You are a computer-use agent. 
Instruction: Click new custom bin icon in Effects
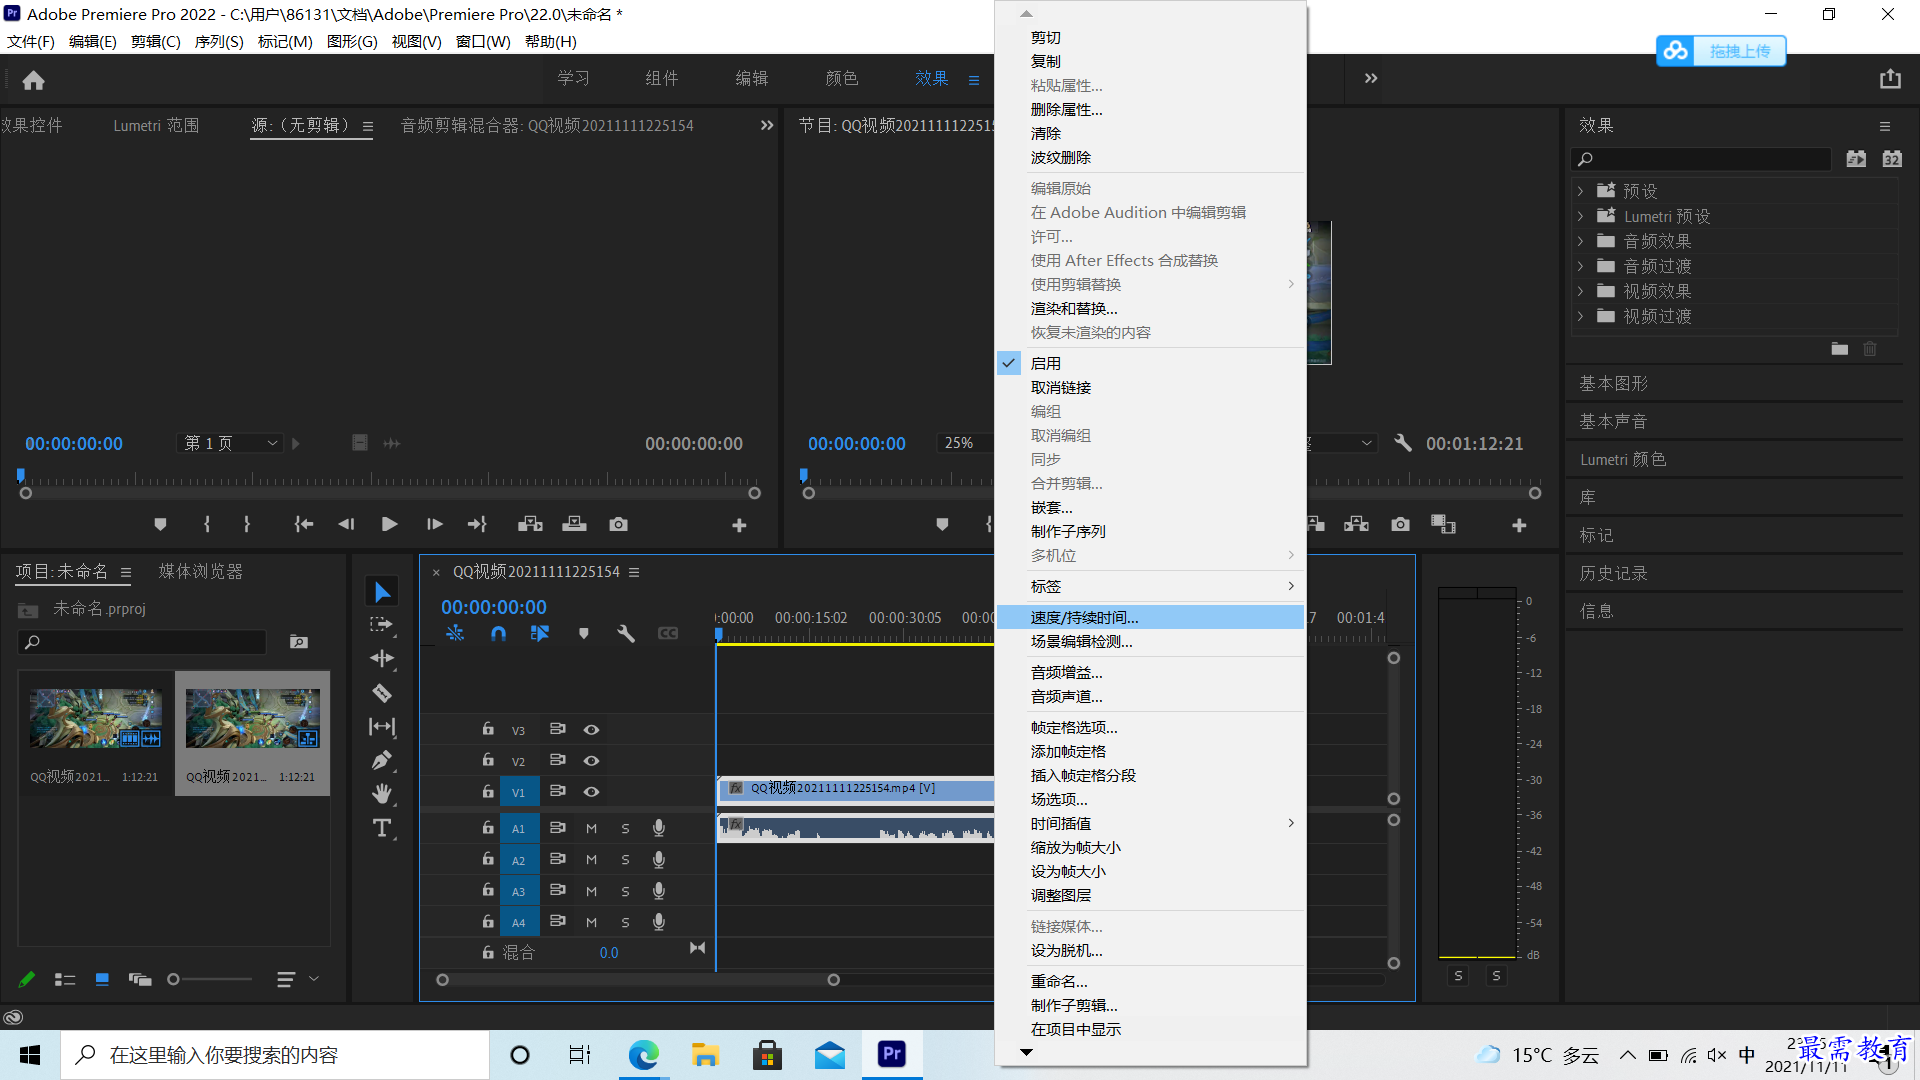click(x=1840, y=348)
